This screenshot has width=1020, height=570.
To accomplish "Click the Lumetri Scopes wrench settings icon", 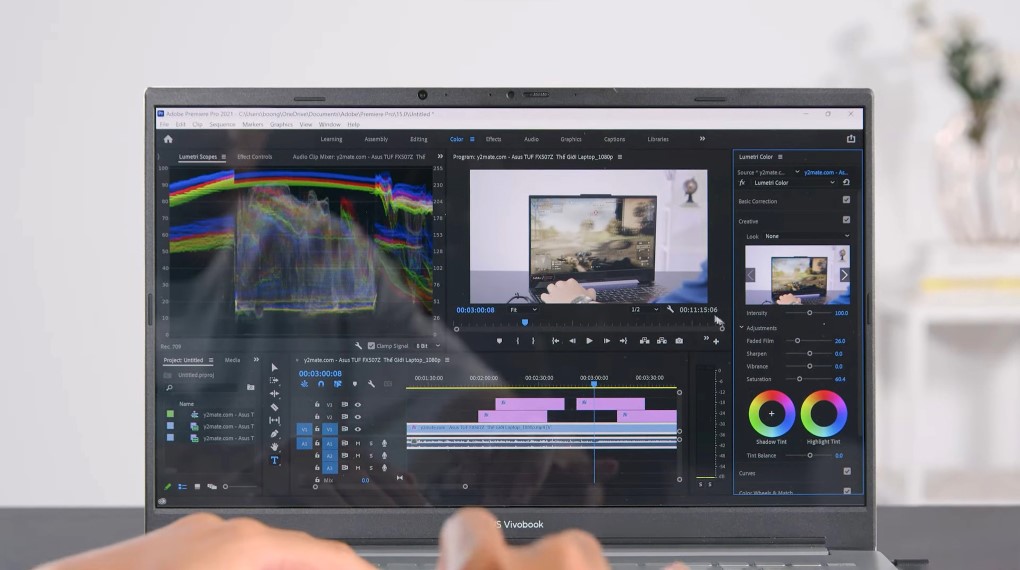I will coord(358,346).
